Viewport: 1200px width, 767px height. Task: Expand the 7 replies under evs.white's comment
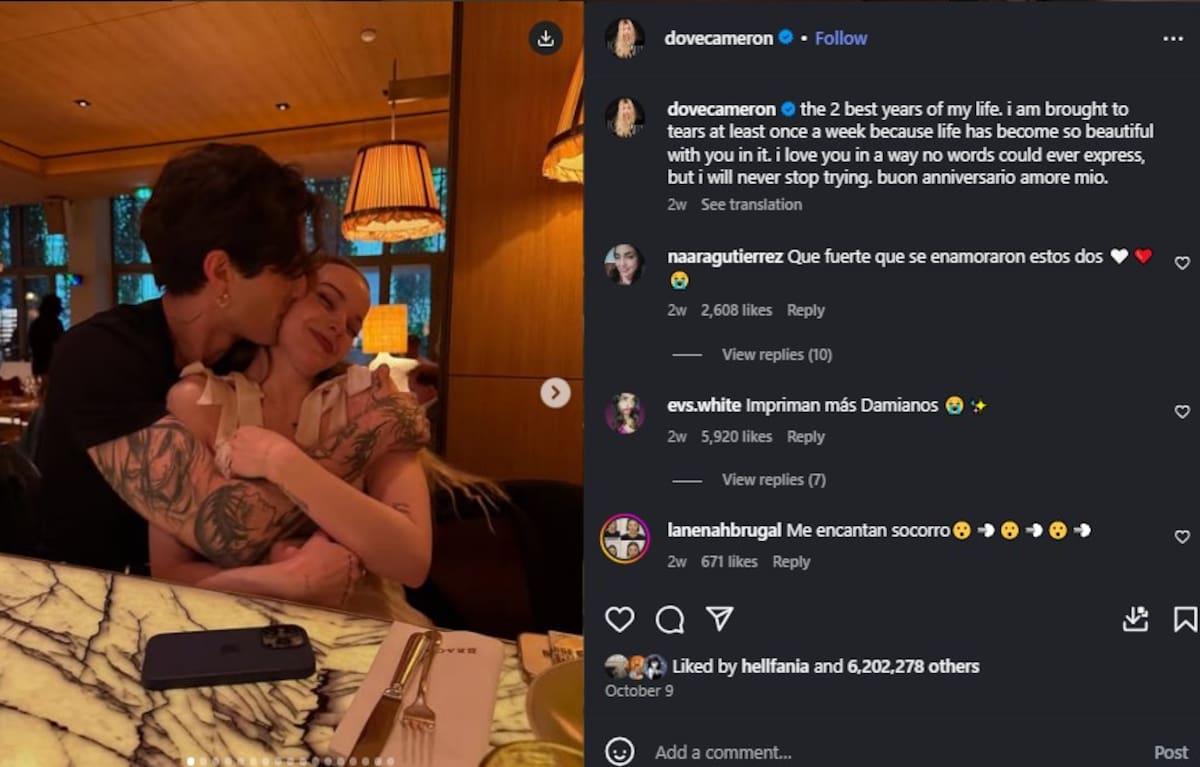click(x=773, y=479)
